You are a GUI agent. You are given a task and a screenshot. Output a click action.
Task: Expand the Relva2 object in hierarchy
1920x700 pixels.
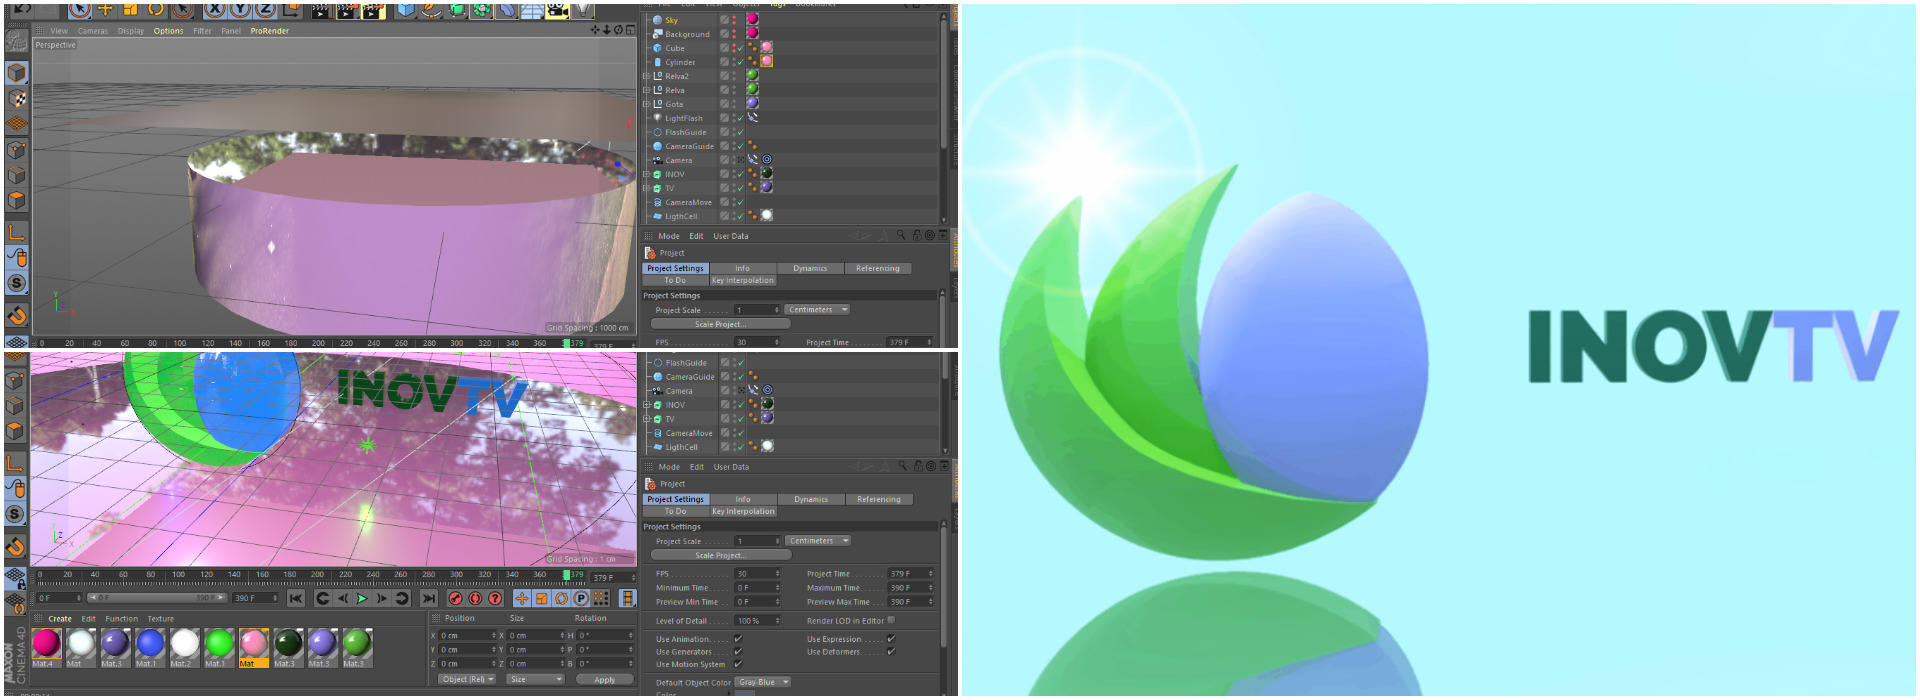[646, 76]
